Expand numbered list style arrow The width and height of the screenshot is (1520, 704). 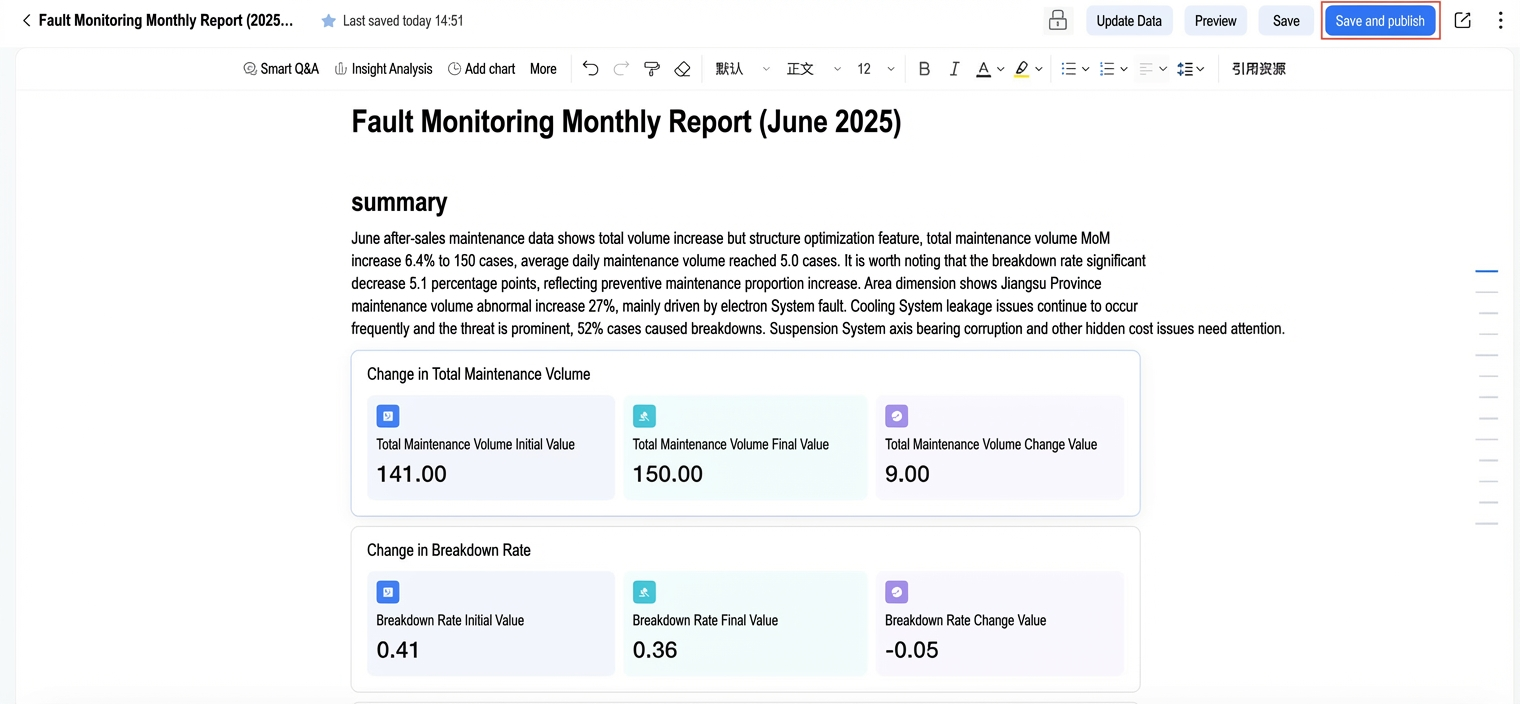pyautogui.click(x=1124, y=69)
